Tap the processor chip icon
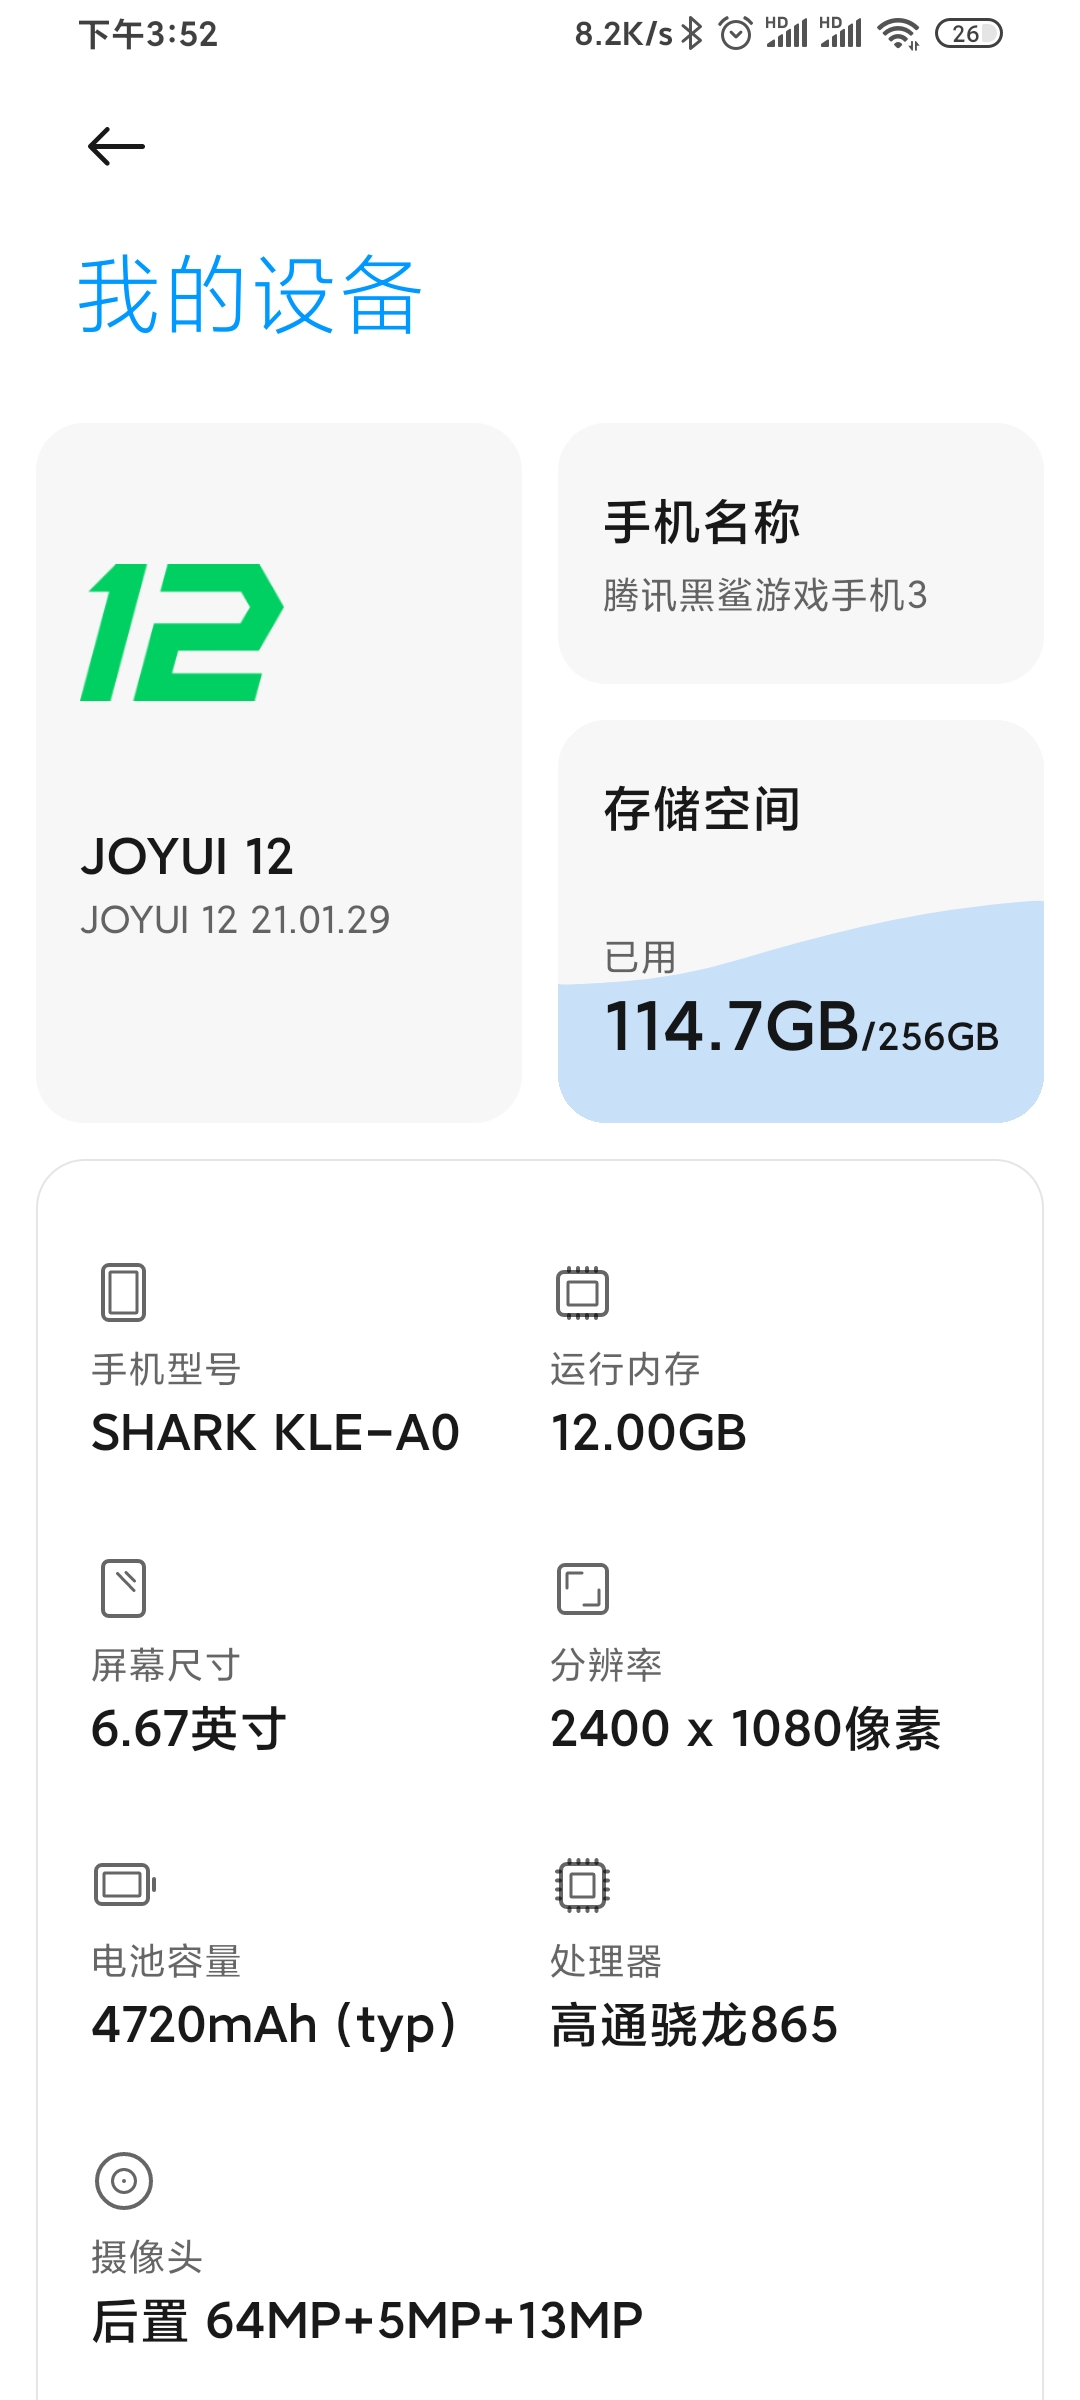 click(582, 1885)
